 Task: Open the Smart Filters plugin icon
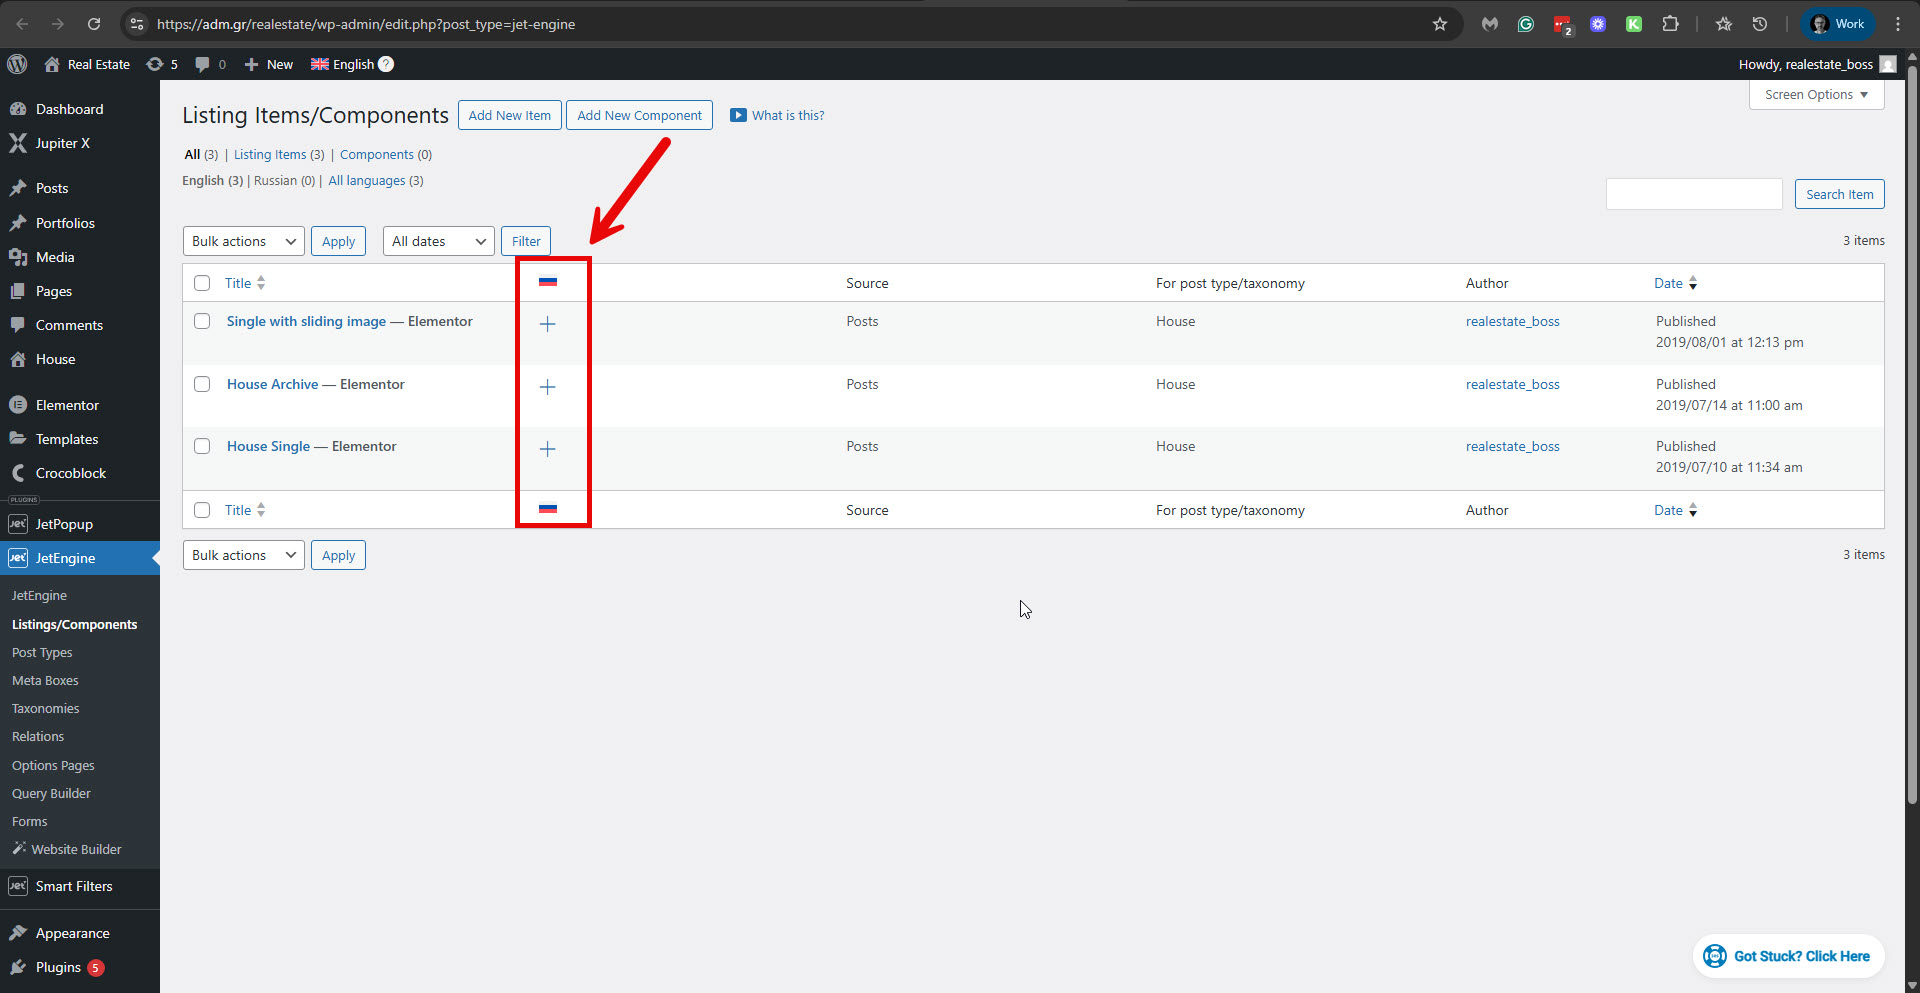(x=18, y=886)
